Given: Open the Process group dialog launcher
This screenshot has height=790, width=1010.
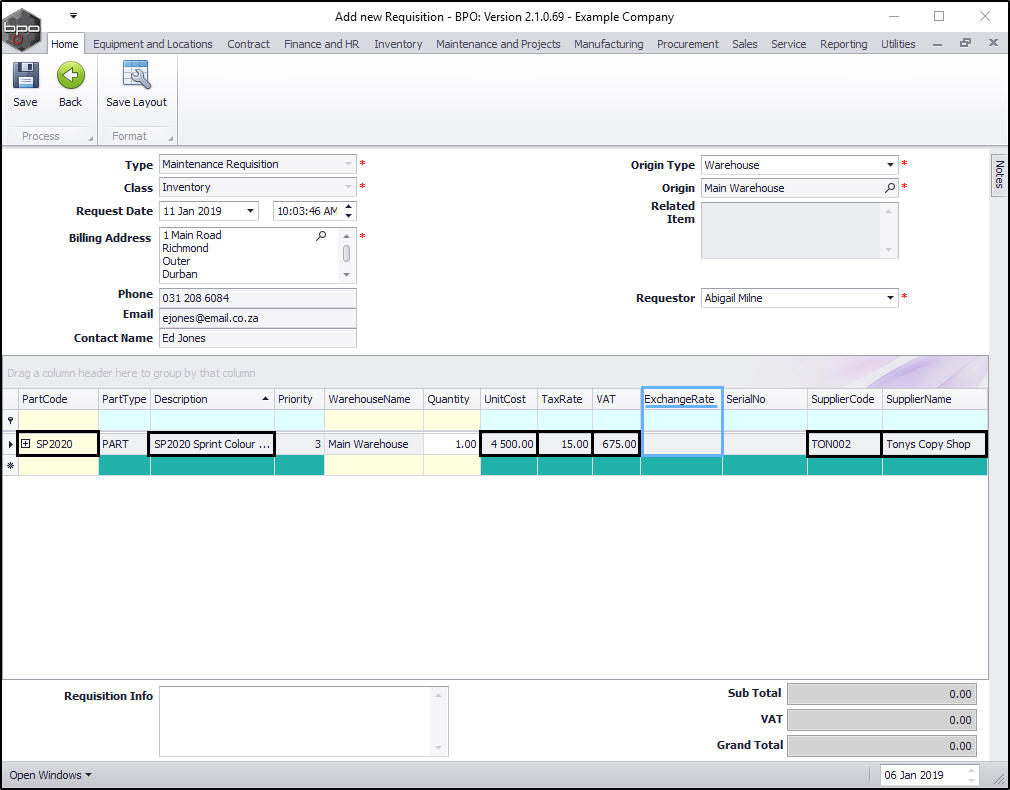Looking at the screenshot, I should pyautogui.click(x=90, y=138).
